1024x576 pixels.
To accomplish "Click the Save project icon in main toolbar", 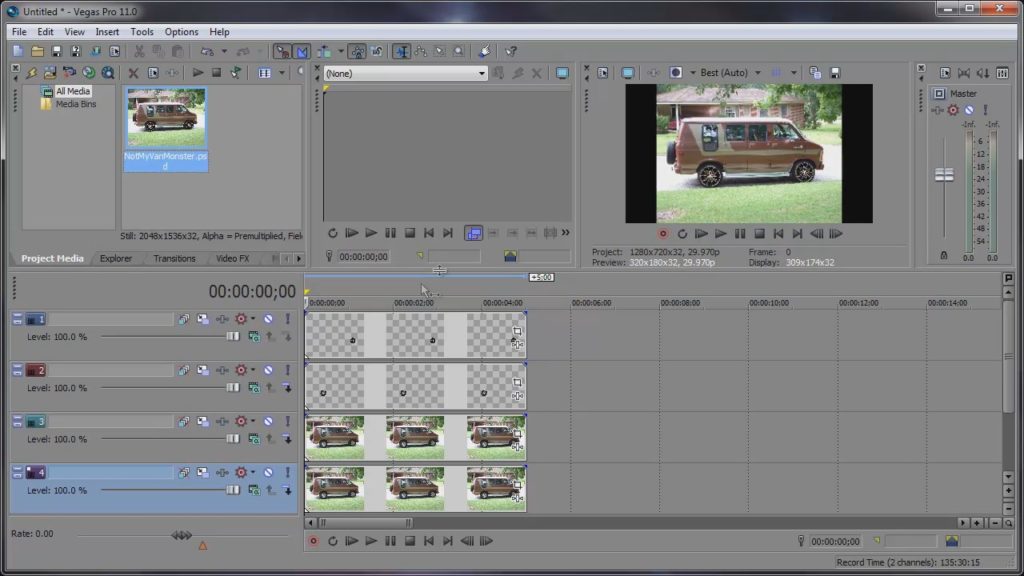I will pyautogui.click(x=56, y=51).
